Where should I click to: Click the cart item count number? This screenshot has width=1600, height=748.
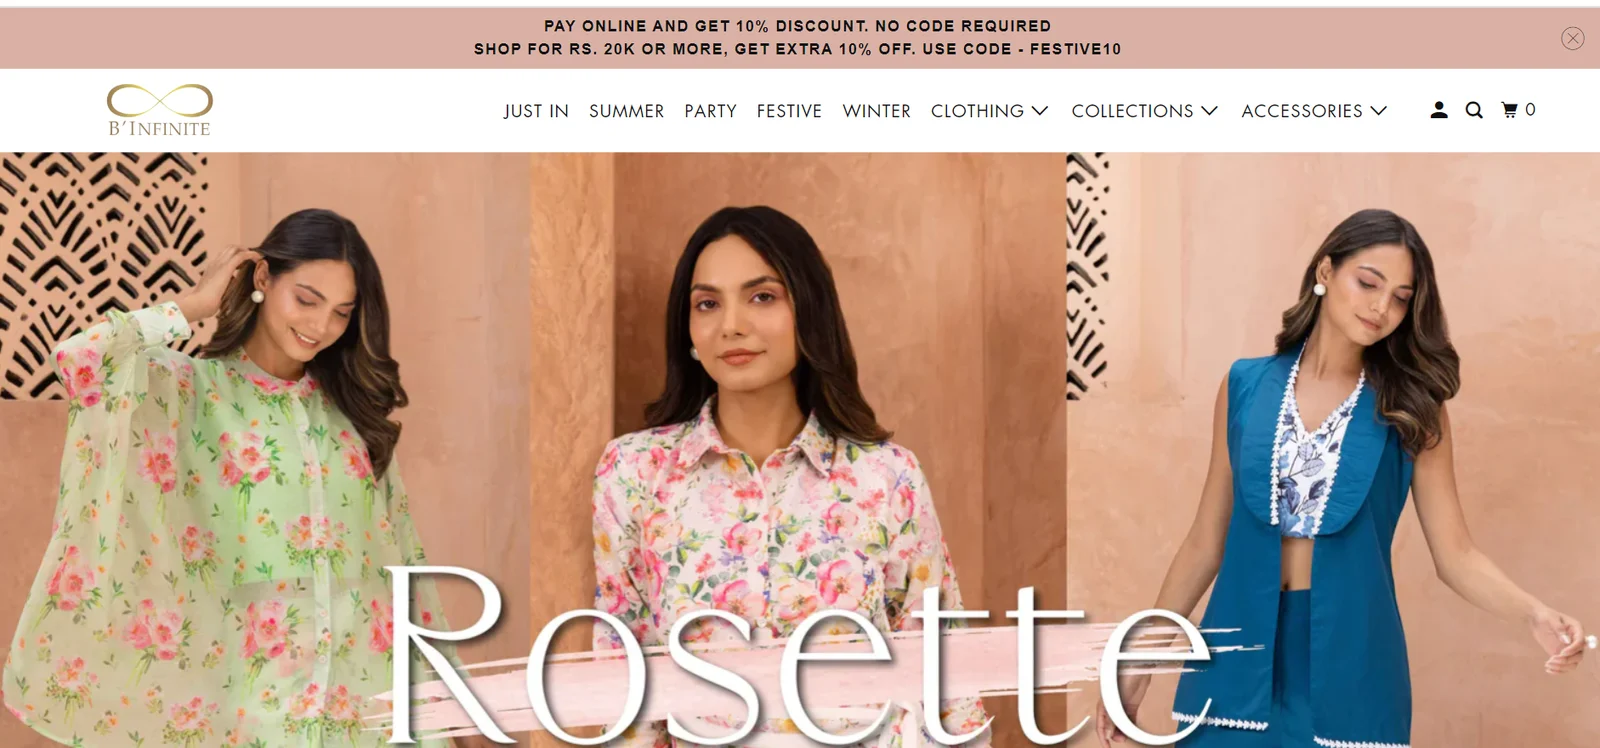1530,110
